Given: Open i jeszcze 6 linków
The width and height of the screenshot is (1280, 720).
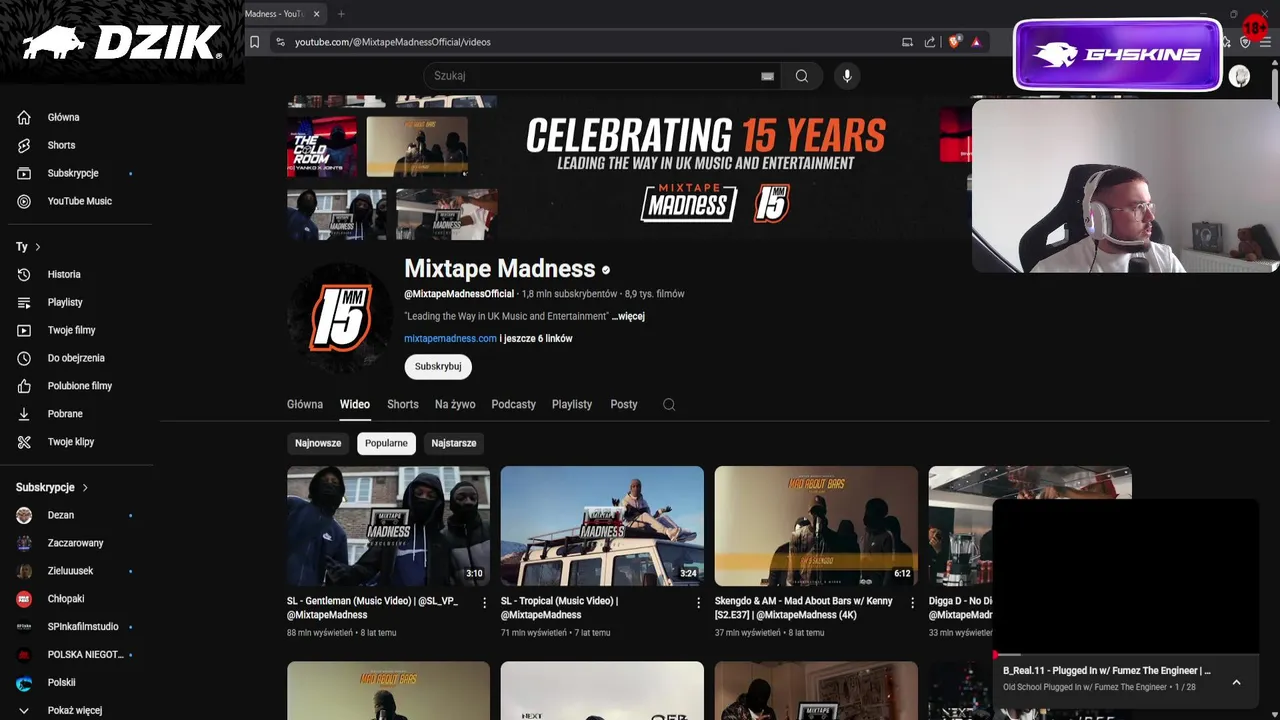Looking at the screenshot, I should pos(536,339).
